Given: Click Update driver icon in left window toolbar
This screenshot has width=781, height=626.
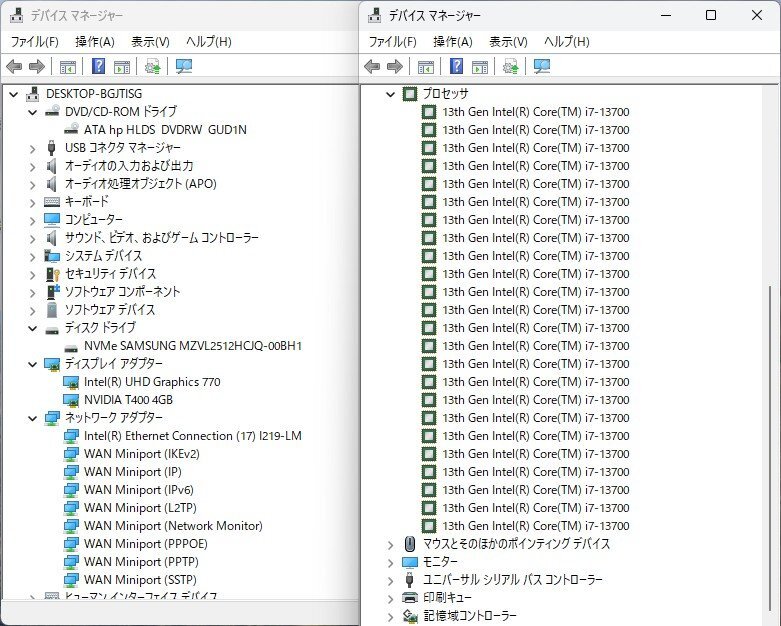Looking at the screenshot, I should pyautogui.click(x=152, y=66).
